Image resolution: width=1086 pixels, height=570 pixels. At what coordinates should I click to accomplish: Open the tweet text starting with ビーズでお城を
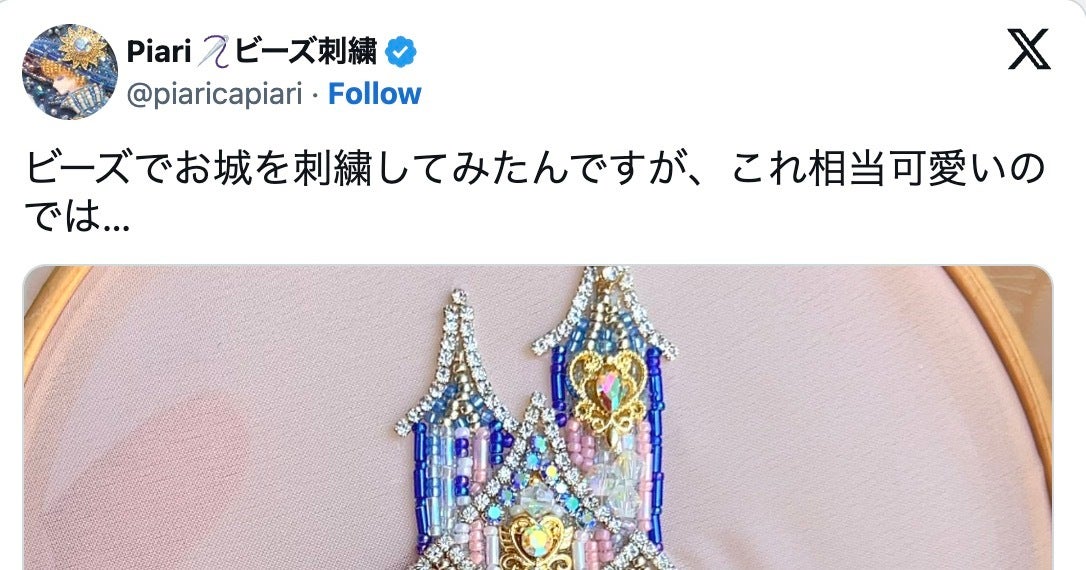(534, 193)
